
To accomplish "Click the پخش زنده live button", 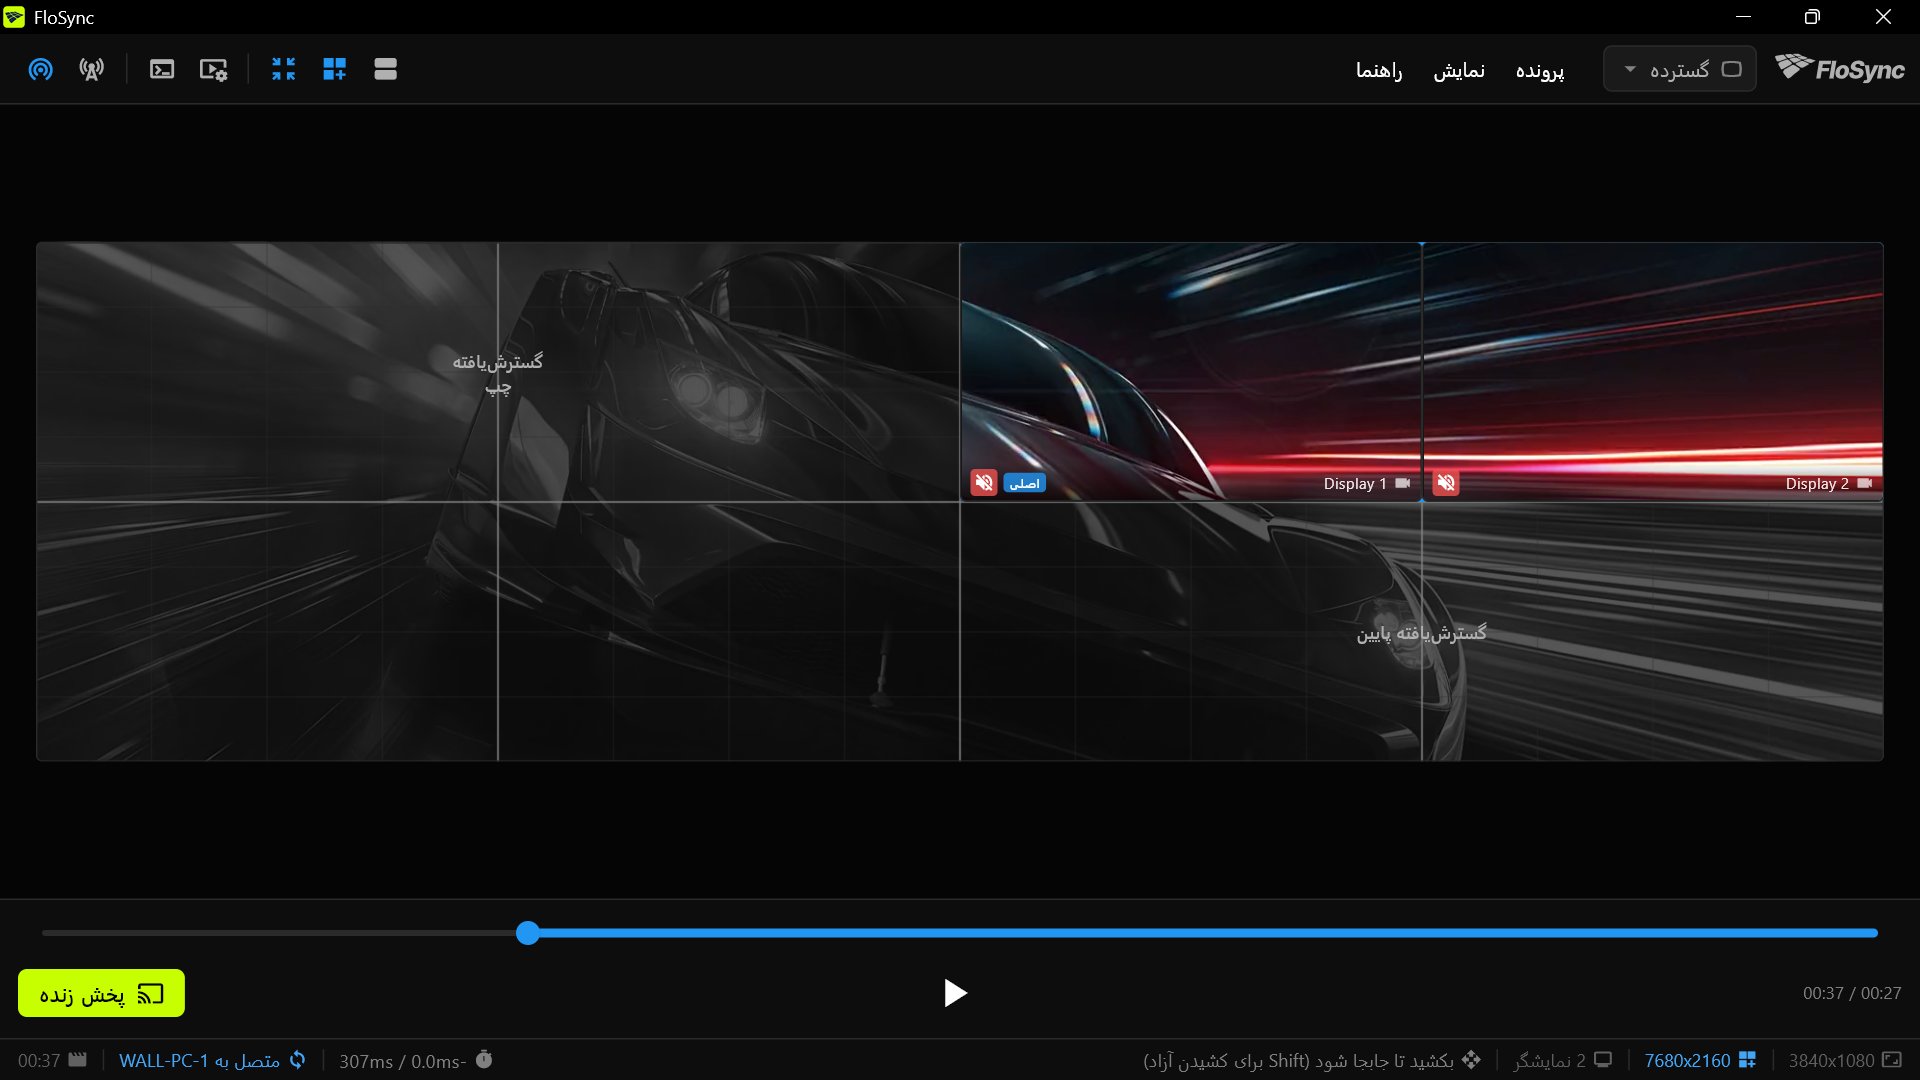I will click(101, 993).
